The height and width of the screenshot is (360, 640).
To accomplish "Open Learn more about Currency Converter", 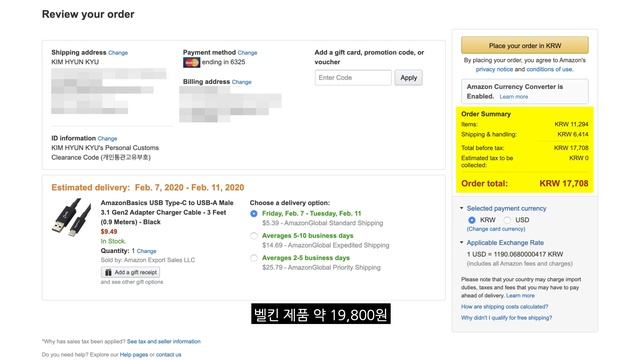I will tap(514, 97).
